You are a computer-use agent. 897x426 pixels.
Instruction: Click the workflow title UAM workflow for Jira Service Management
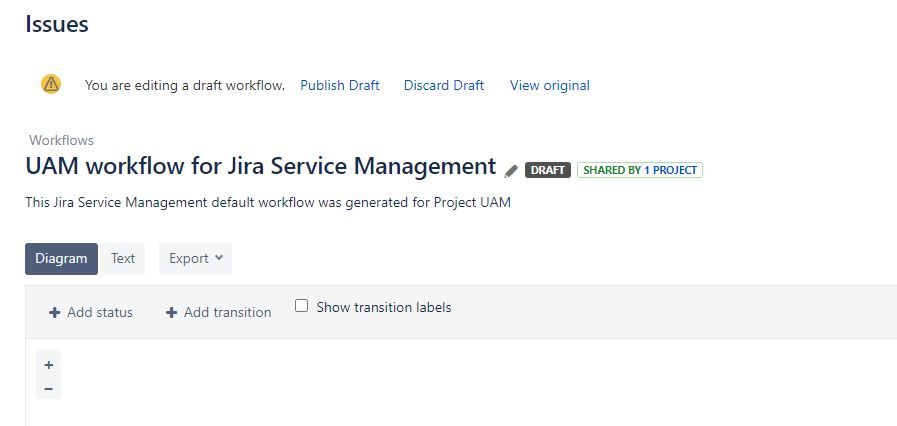pos(261,166)
